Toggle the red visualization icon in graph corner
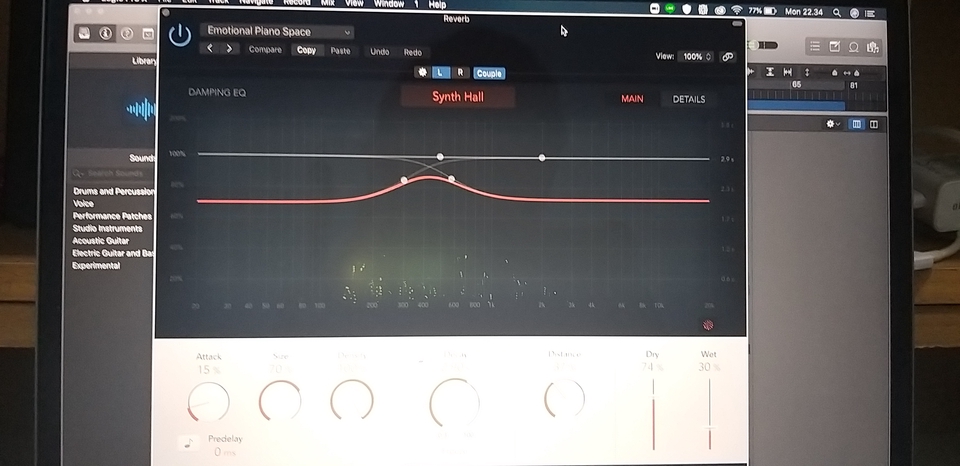Screen dimensions: 960x466 pyautogui.click(x=708, y=325)
